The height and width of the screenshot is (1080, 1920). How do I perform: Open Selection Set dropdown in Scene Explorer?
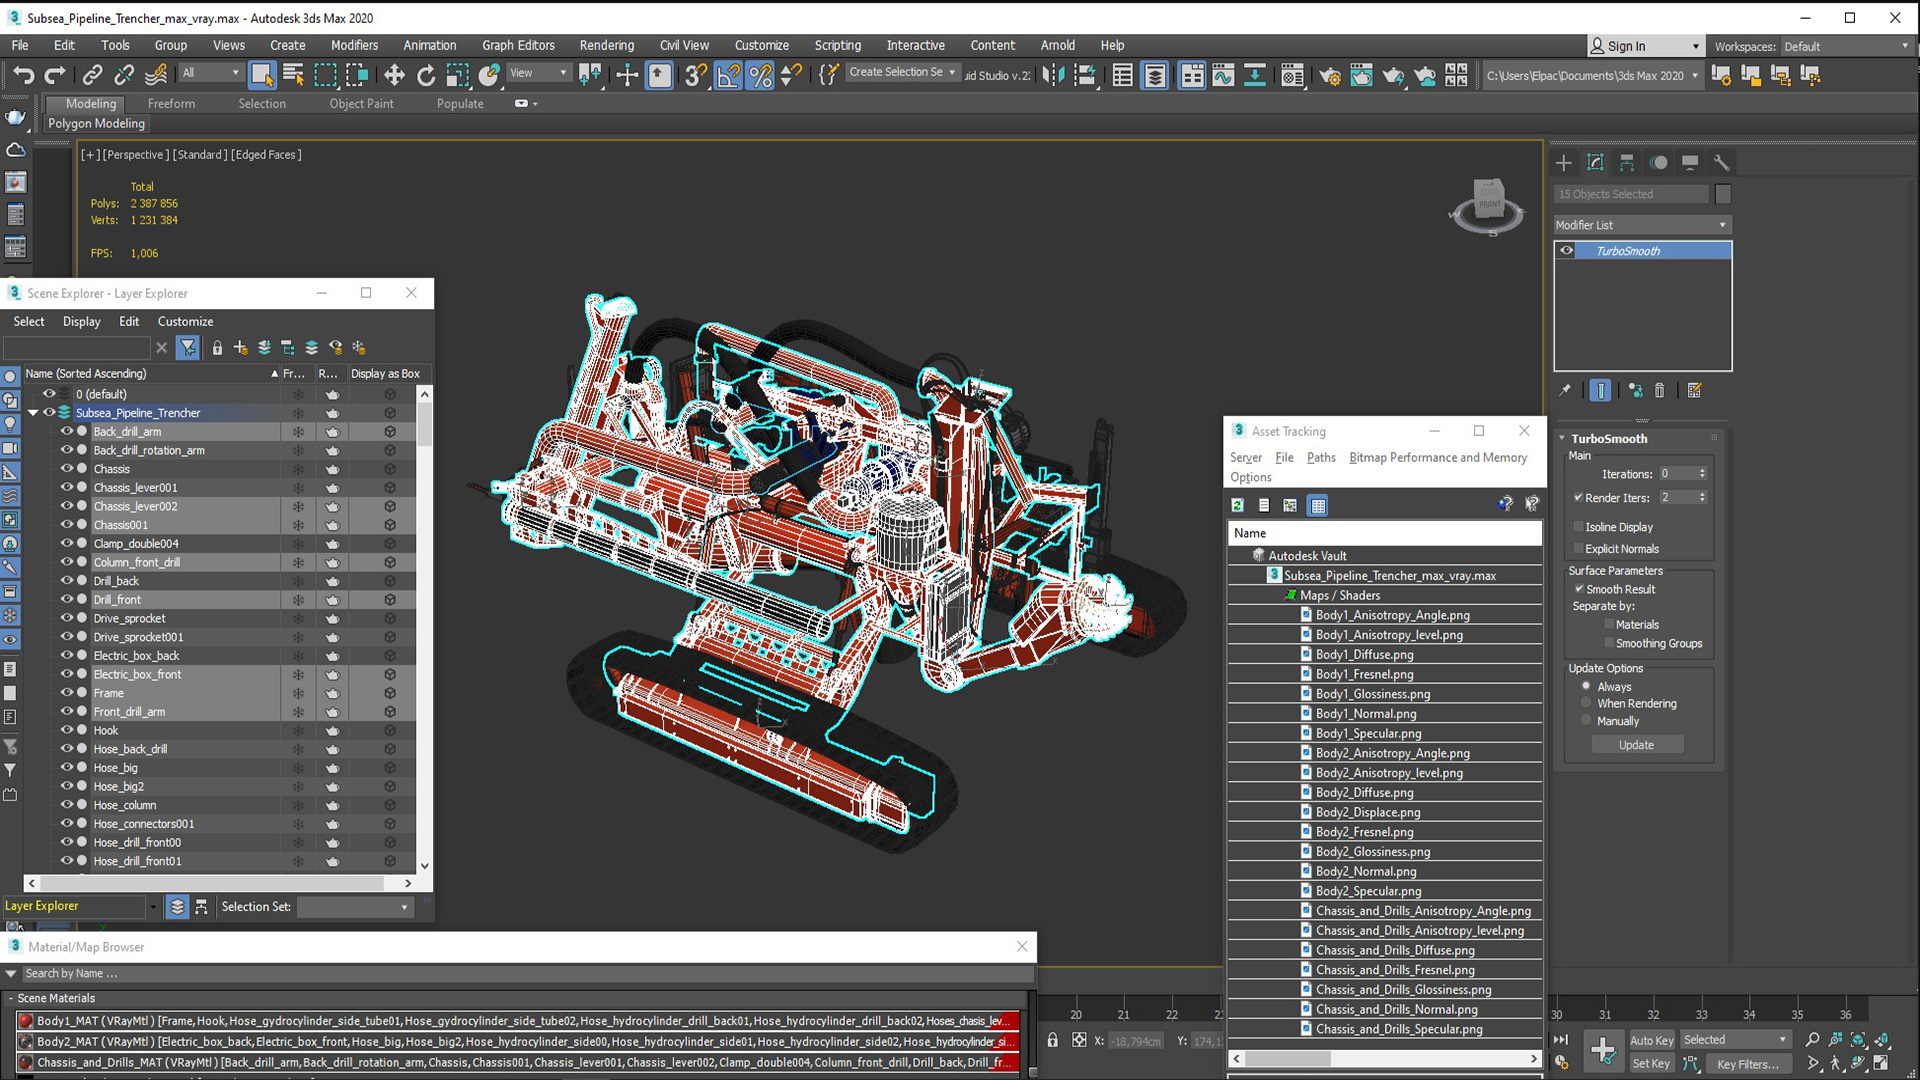(355, 907)
